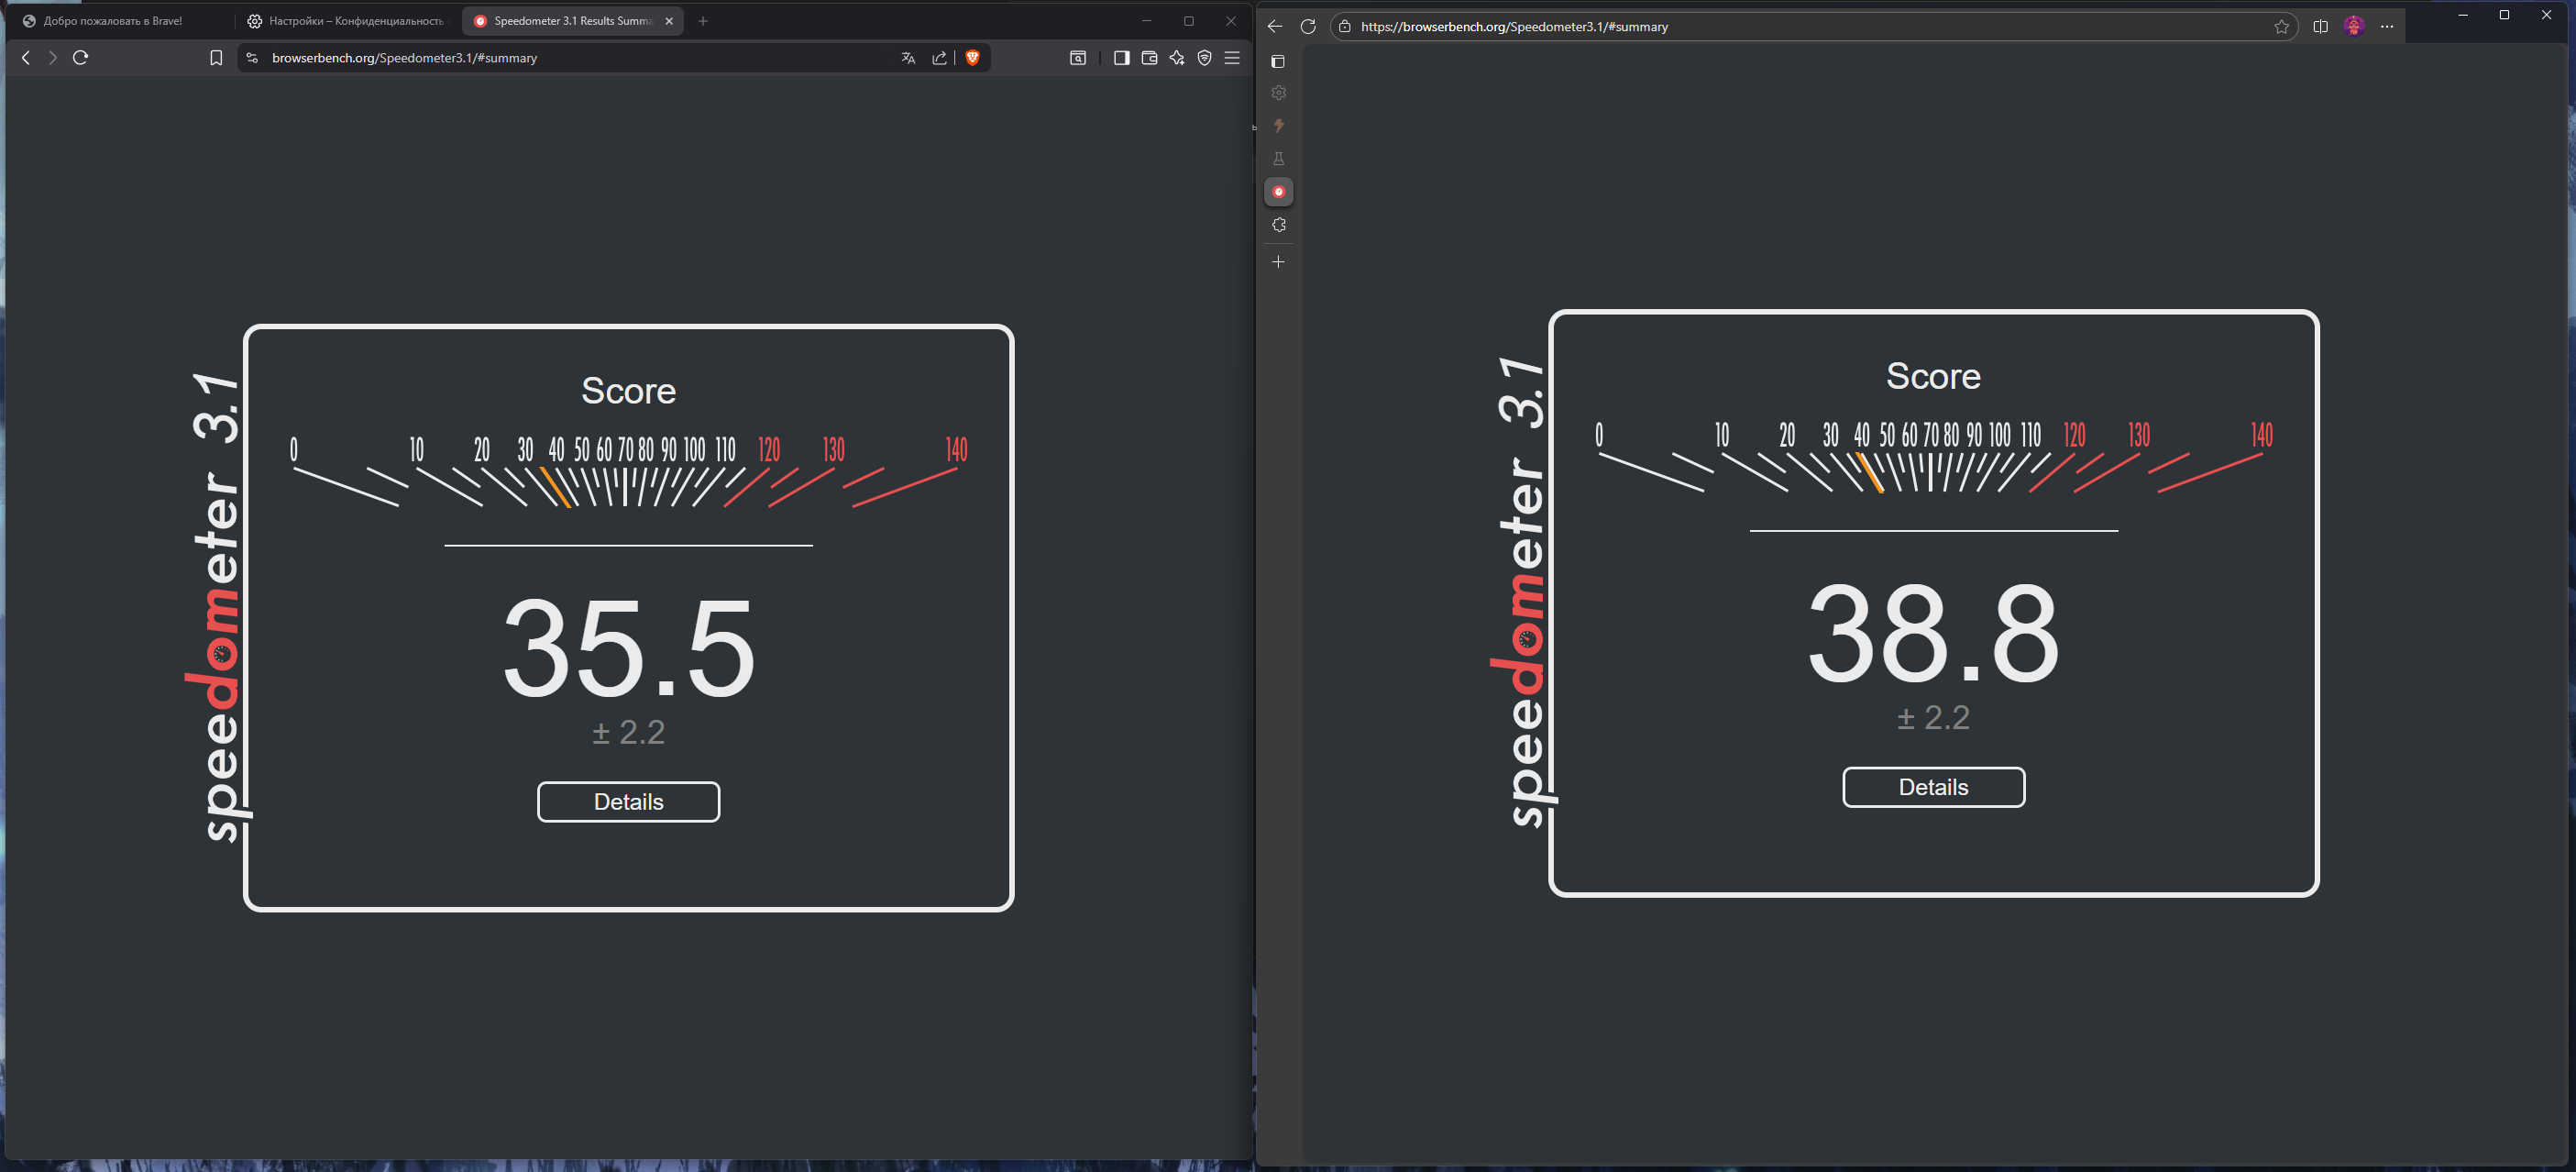
Task: Click Brave VPN shield icon
Action: pos(1204,58)
